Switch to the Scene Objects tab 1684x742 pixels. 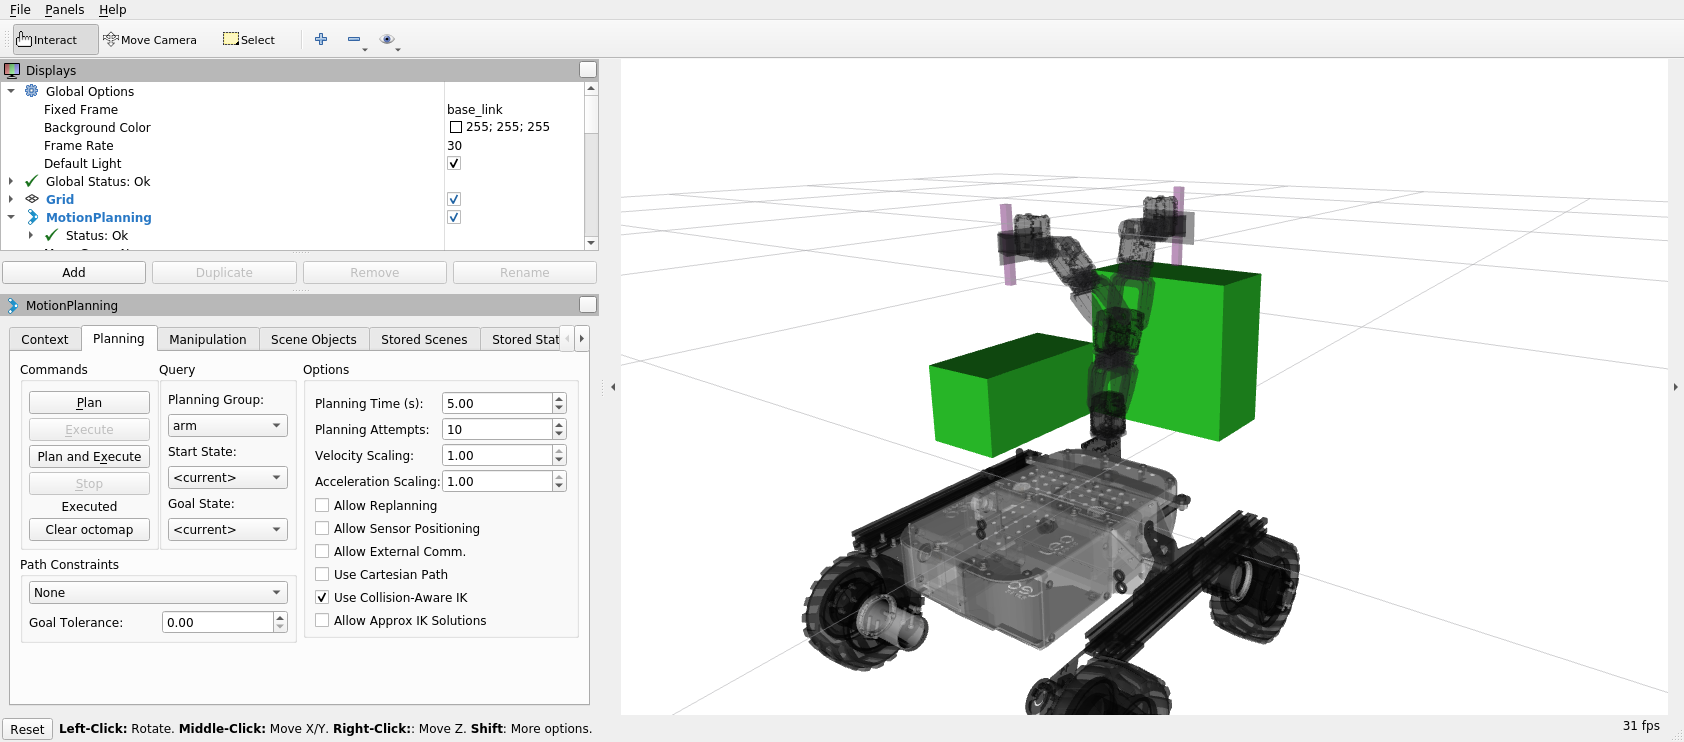(313, 339)
